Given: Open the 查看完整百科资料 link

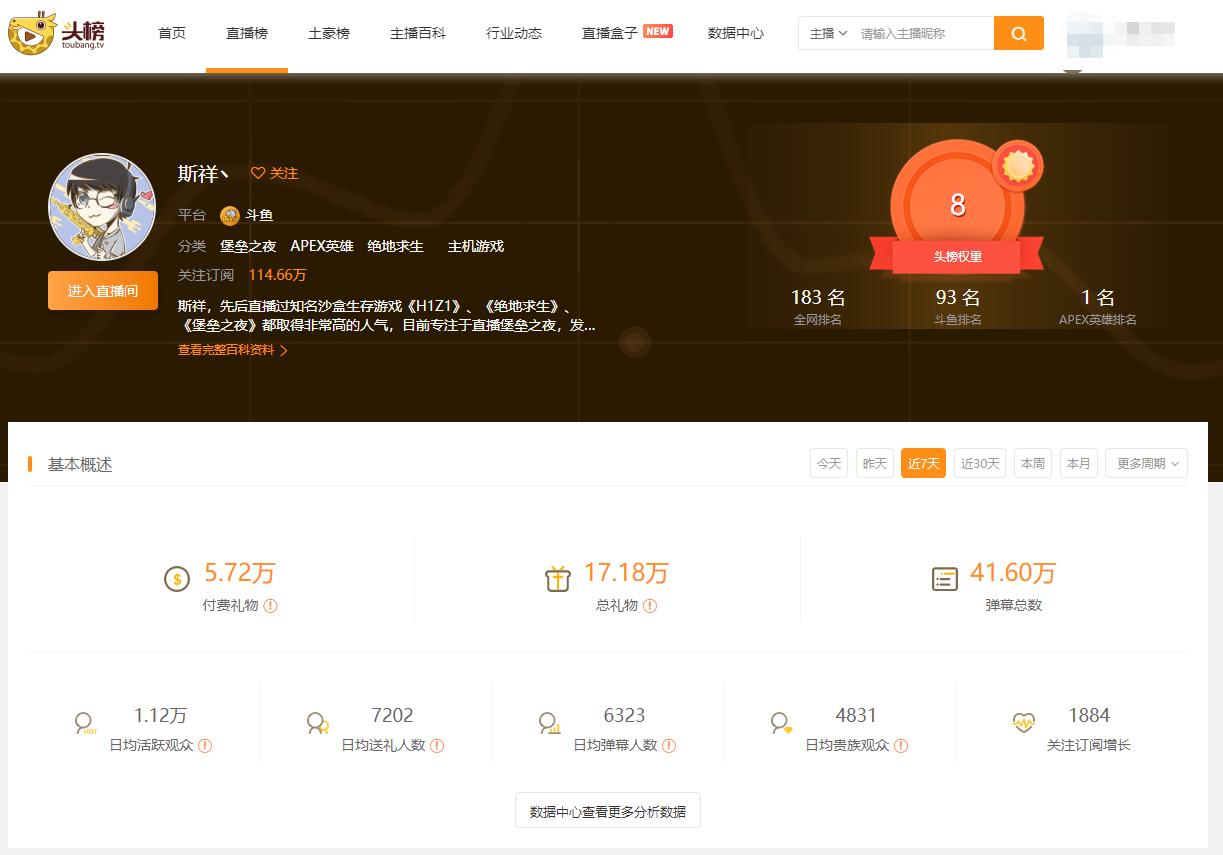Looking at the screenshot, I should [x=226, y=351].
